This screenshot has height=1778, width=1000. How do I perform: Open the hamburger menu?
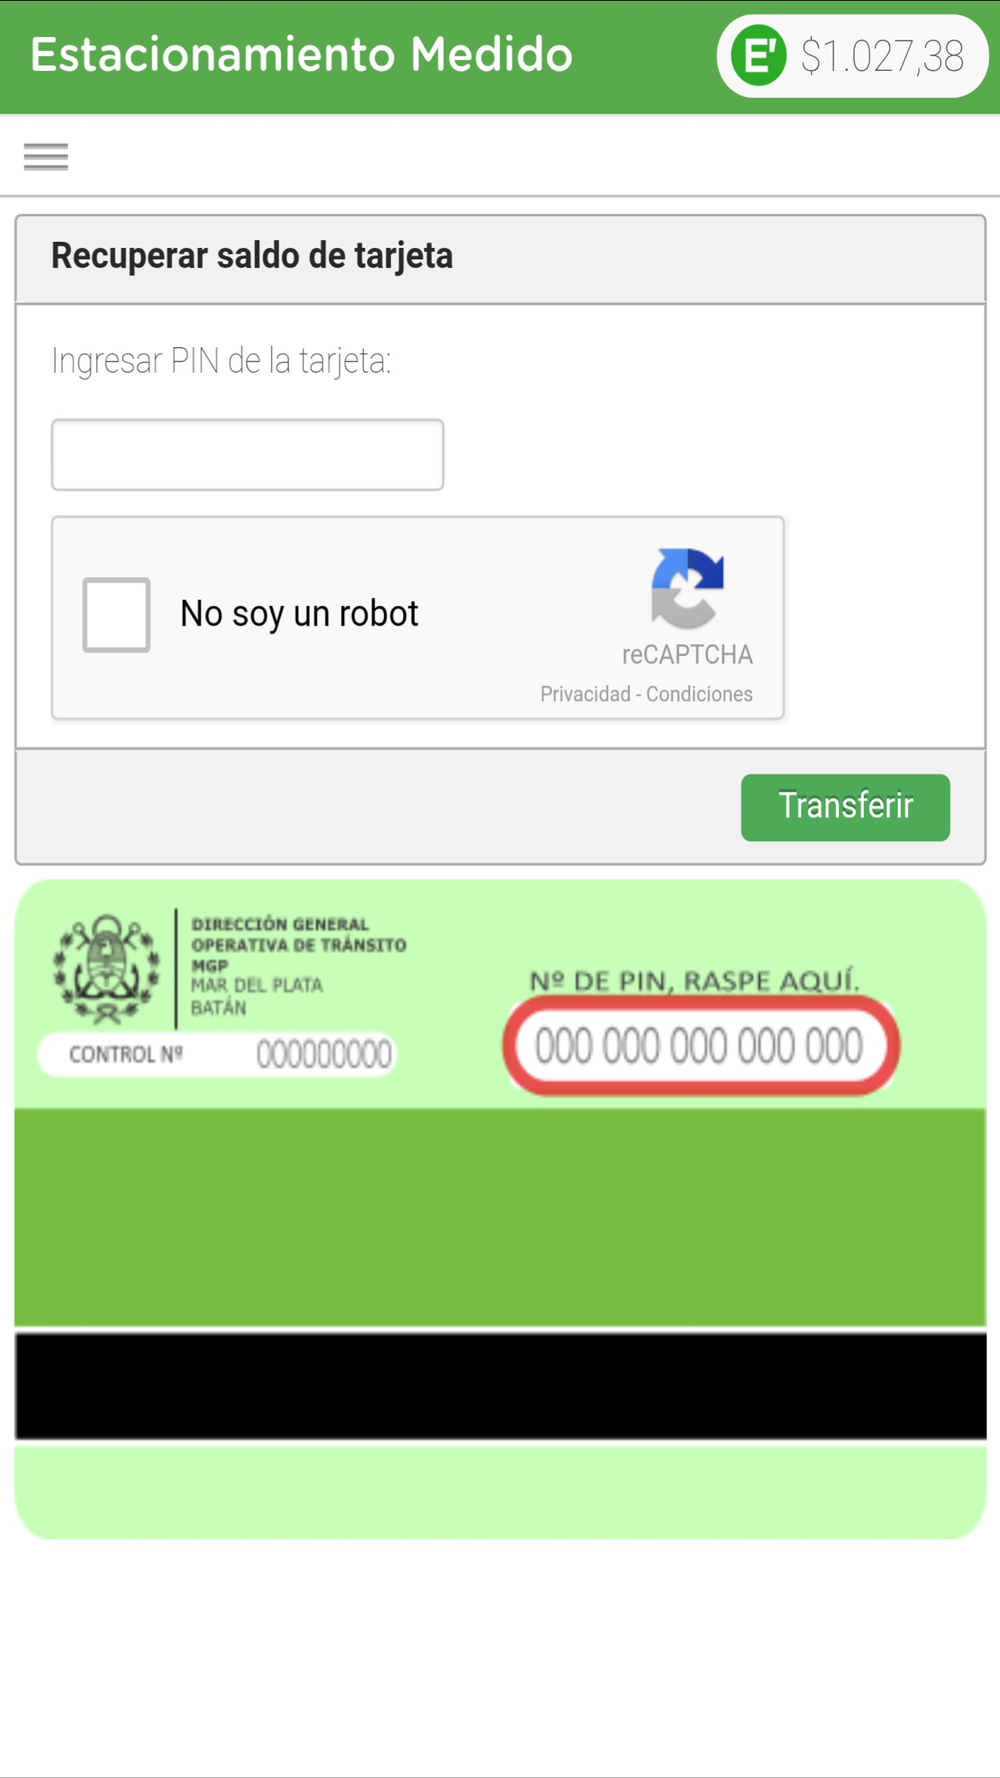[x=46, y=157]
